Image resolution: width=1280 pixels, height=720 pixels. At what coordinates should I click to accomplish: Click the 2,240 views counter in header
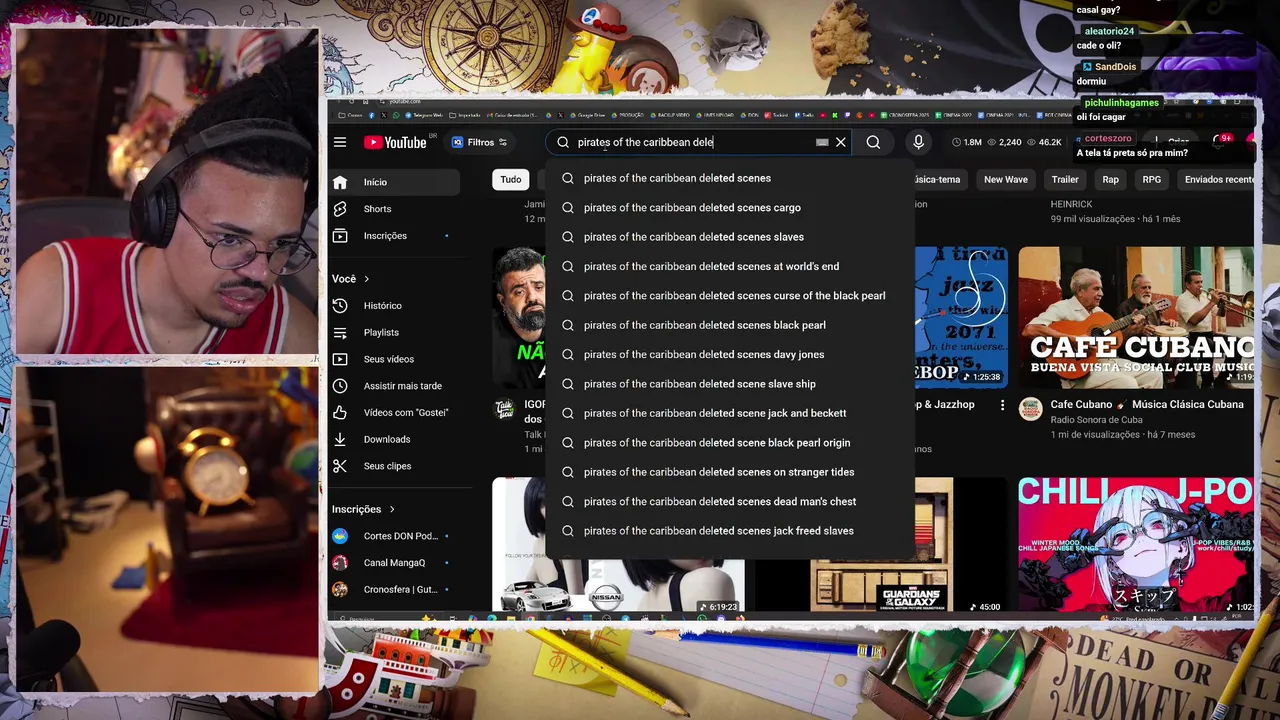[x=1005, y=142]
